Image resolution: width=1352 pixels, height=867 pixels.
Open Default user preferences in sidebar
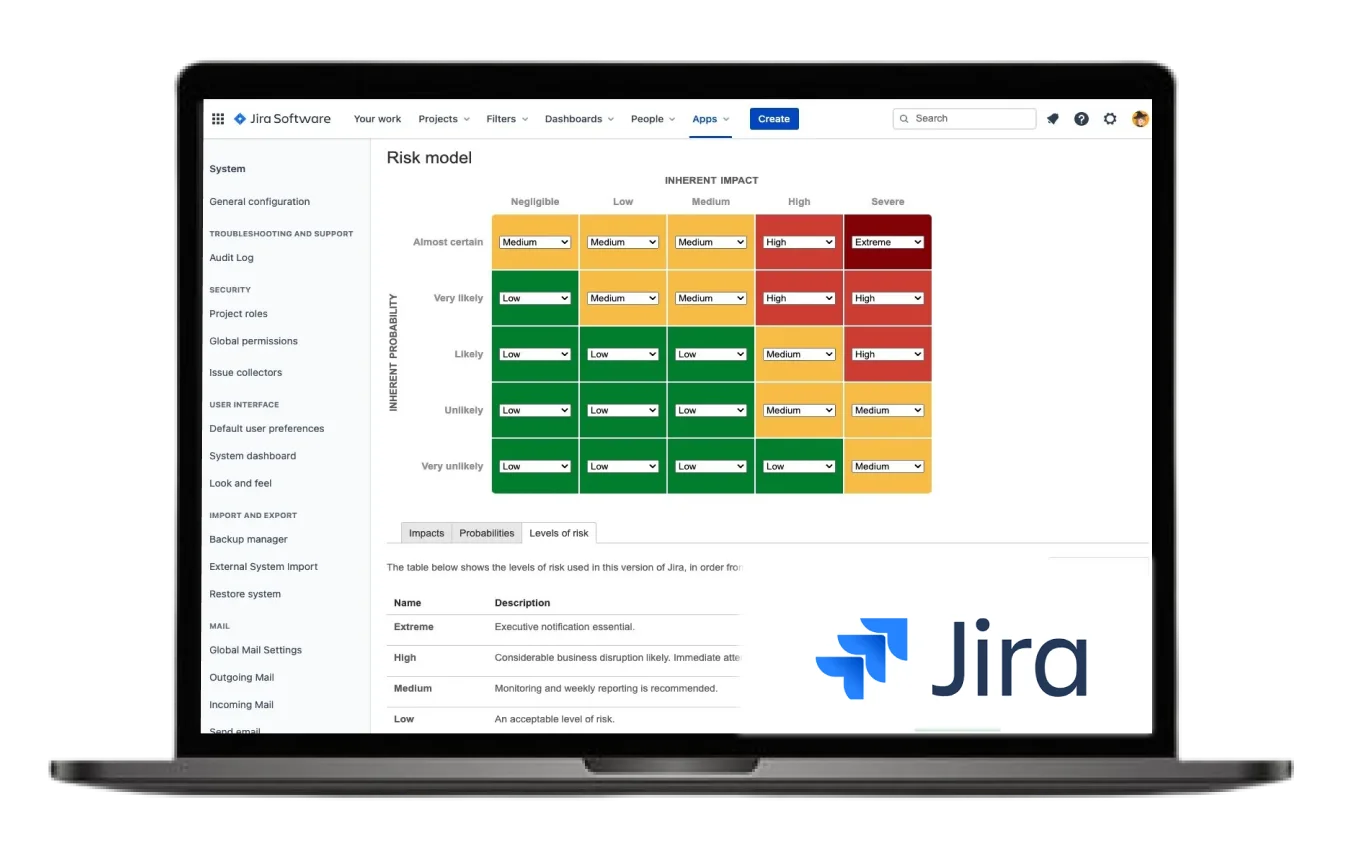click(x=267, y=429)
